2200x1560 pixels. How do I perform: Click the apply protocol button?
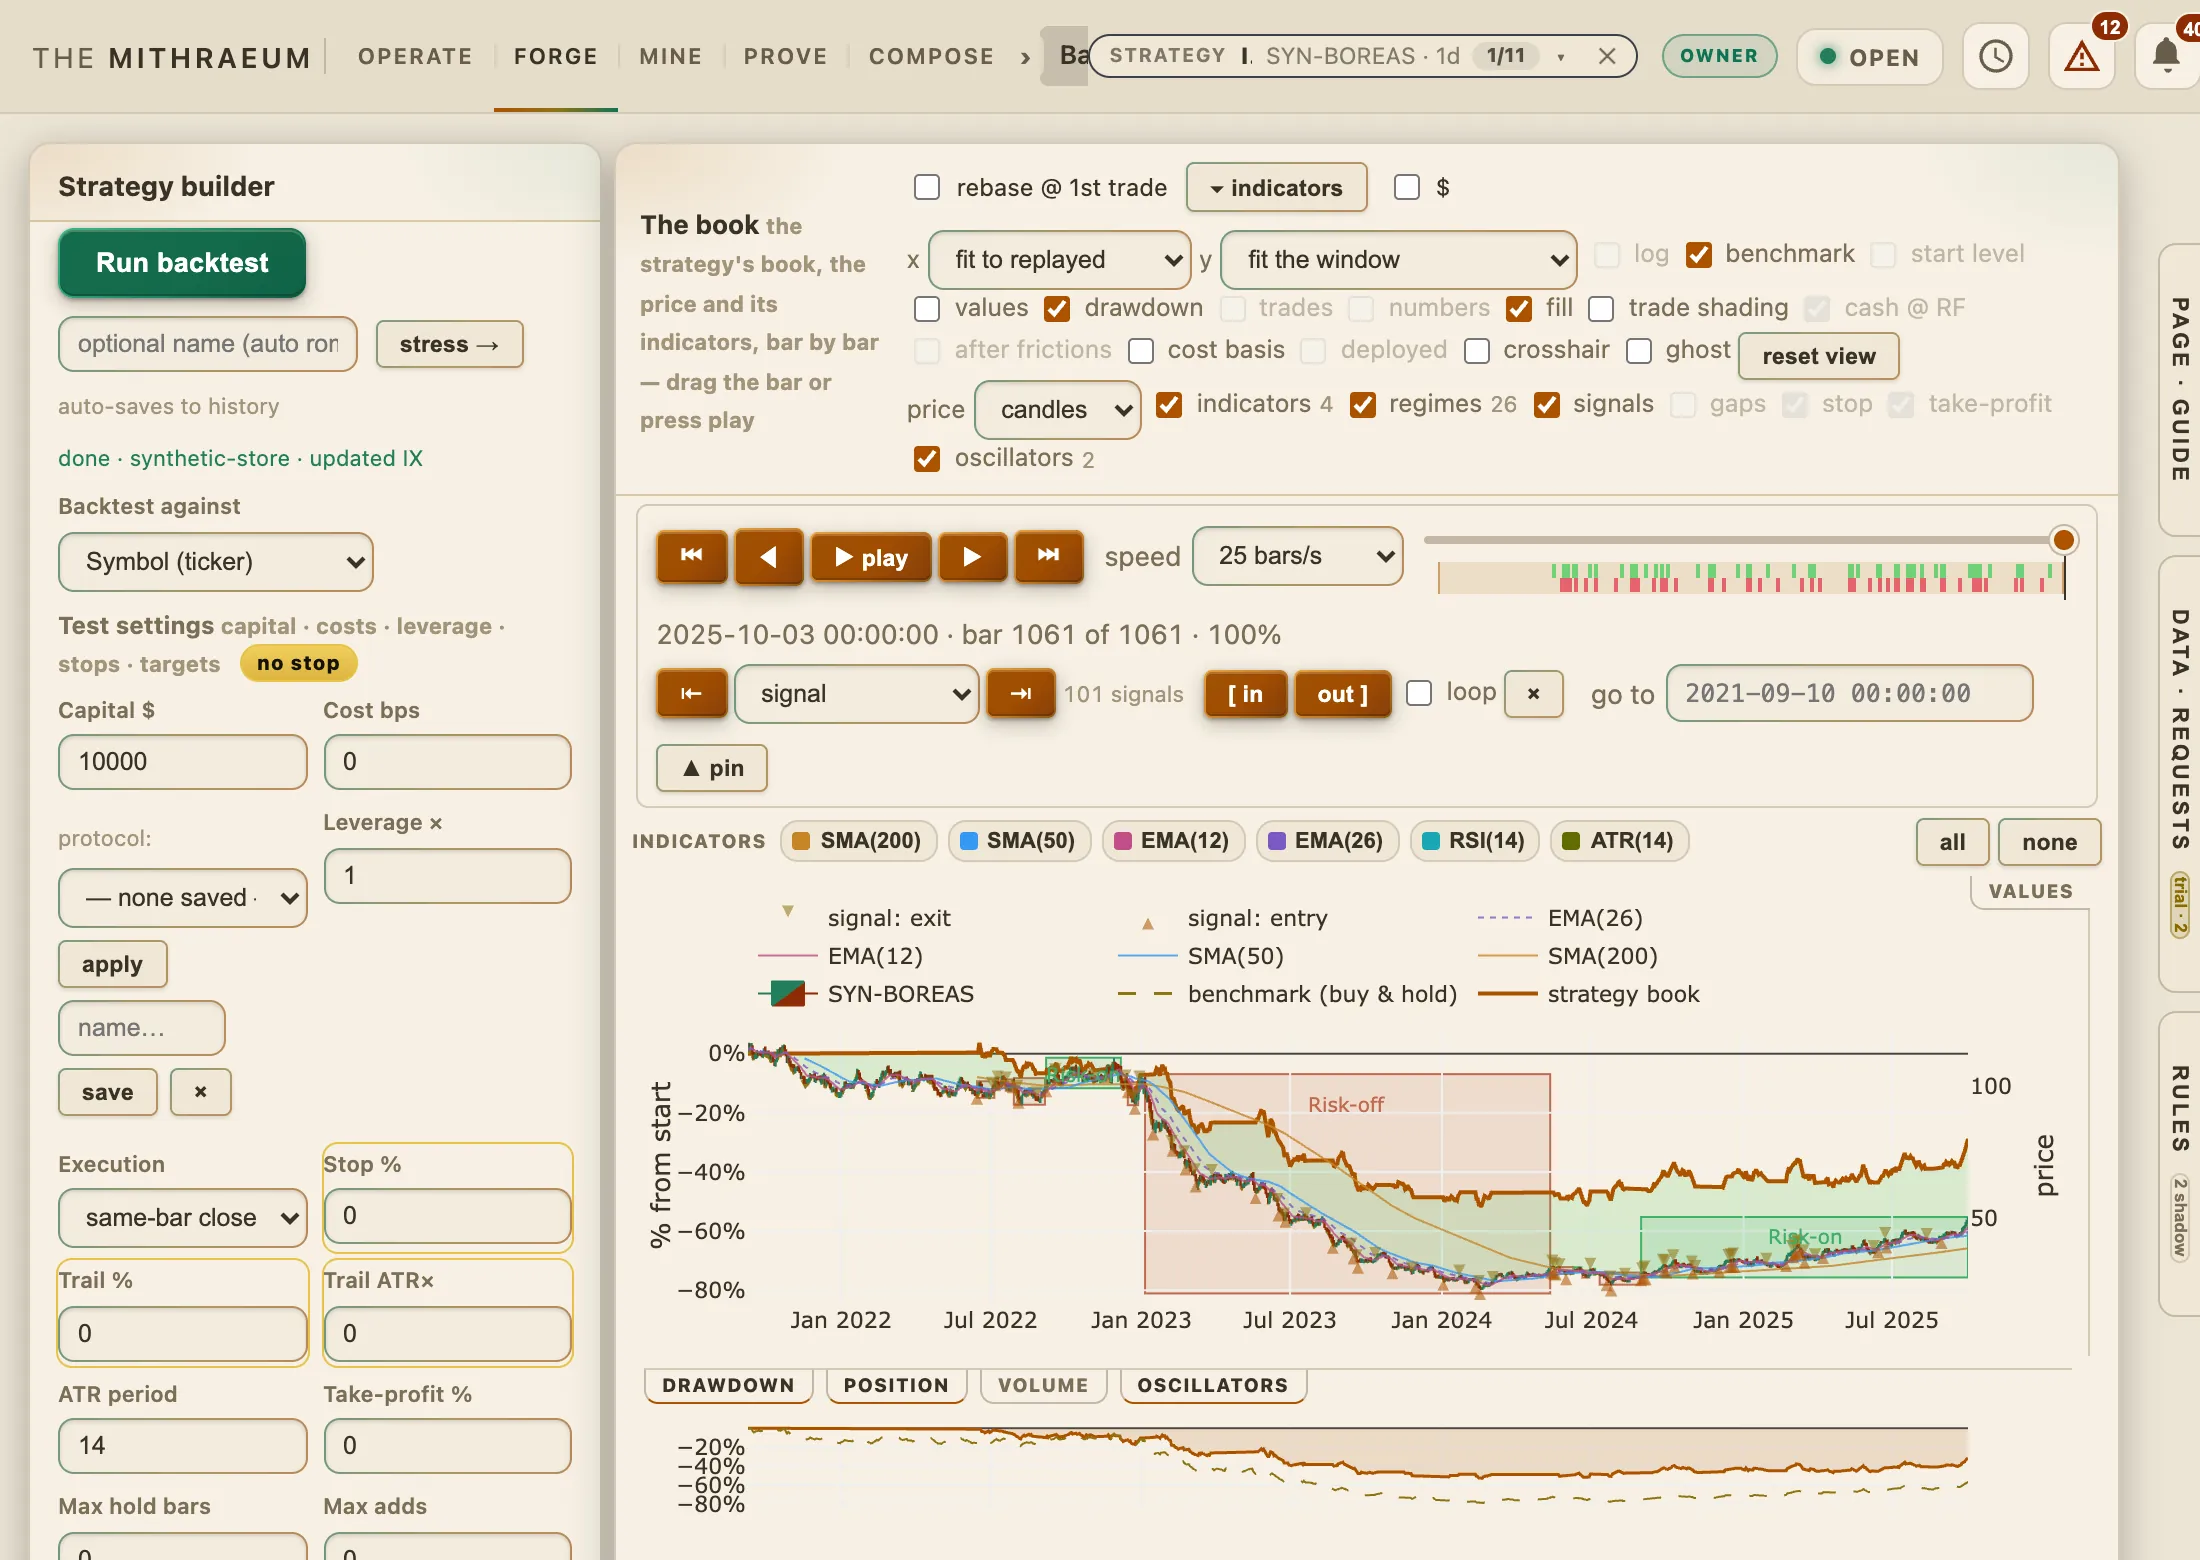(112, 965)
